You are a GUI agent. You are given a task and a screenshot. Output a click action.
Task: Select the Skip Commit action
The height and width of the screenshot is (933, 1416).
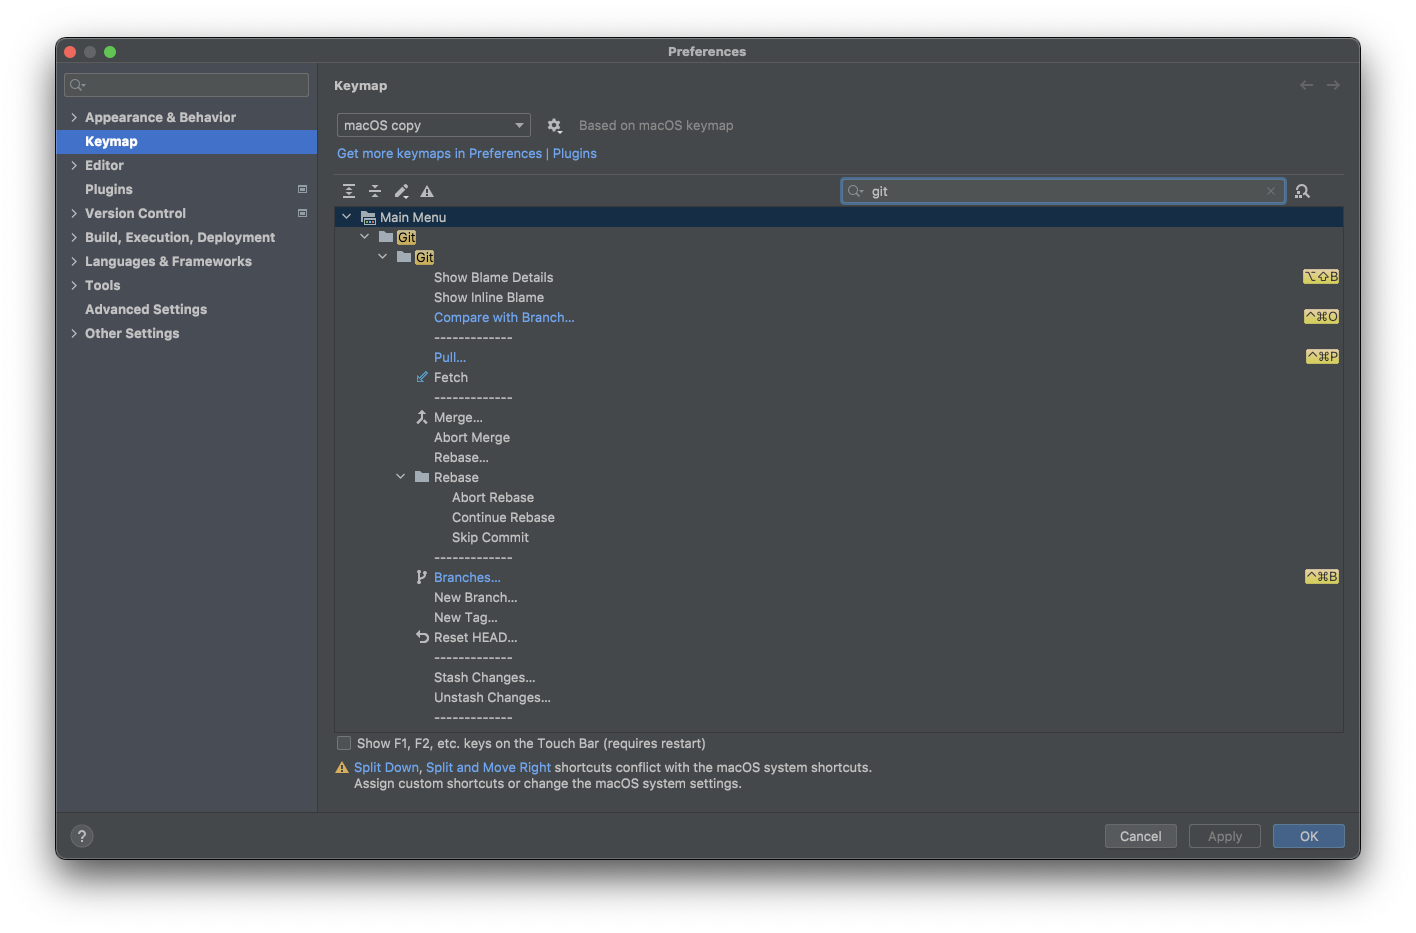coord(490,537)
